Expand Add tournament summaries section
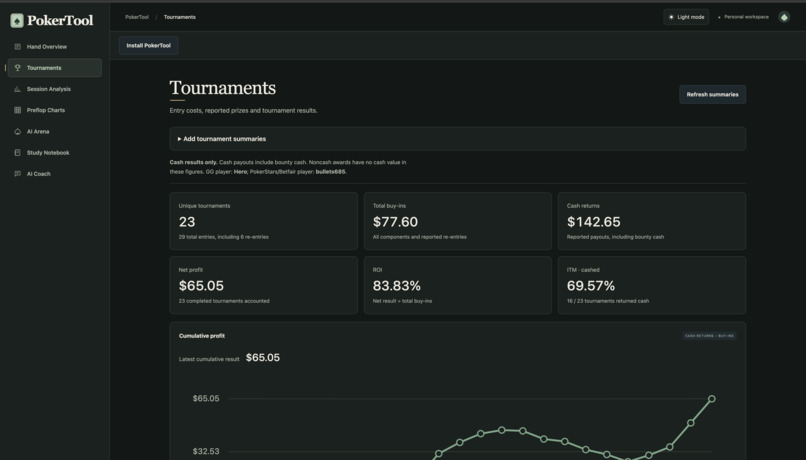The height and width of the screenshot is (460, 806). 457,139
